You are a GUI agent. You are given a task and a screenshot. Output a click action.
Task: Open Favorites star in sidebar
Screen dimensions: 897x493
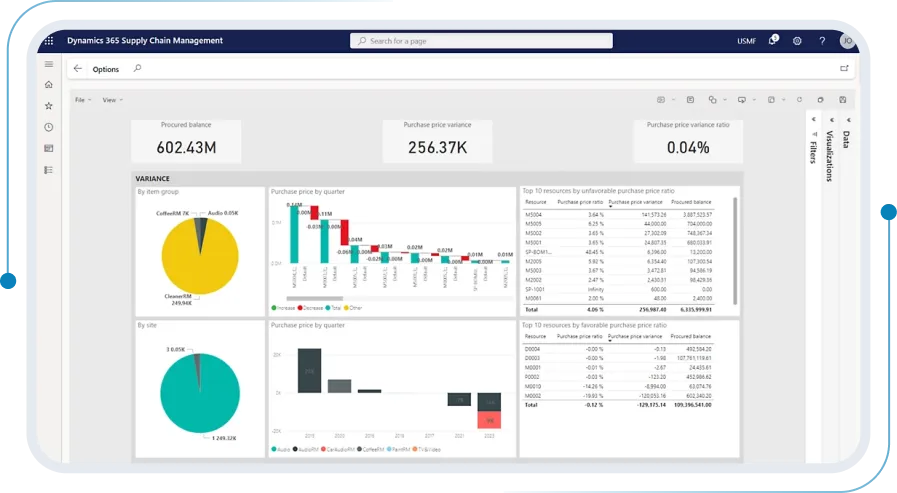(x=49, y=106)
